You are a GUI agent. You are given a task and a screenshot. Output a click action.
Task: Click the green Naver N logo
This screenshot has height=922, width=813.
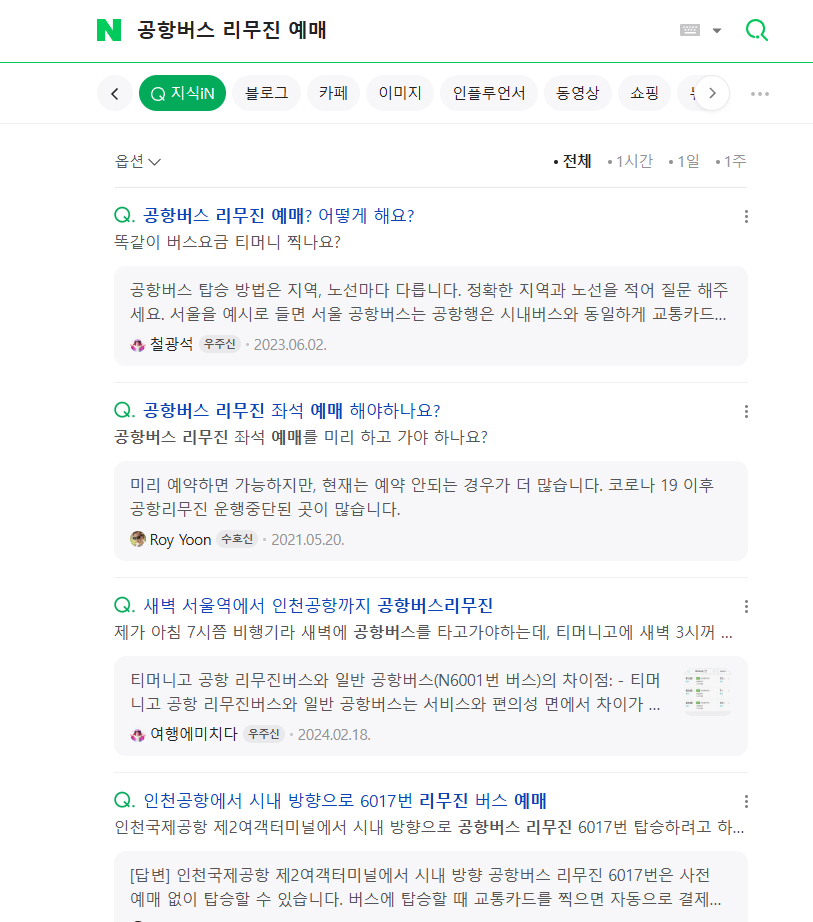pos(109,30)
